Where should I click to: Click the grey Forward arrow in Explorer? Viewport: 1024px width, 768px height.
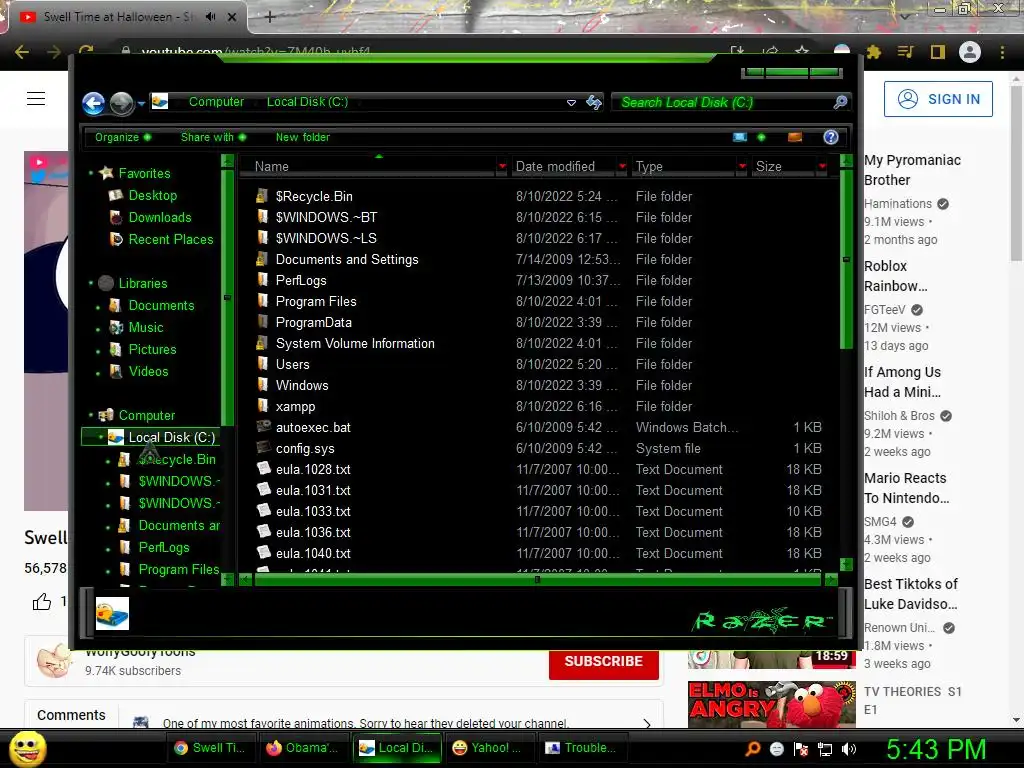coord(121,103)
